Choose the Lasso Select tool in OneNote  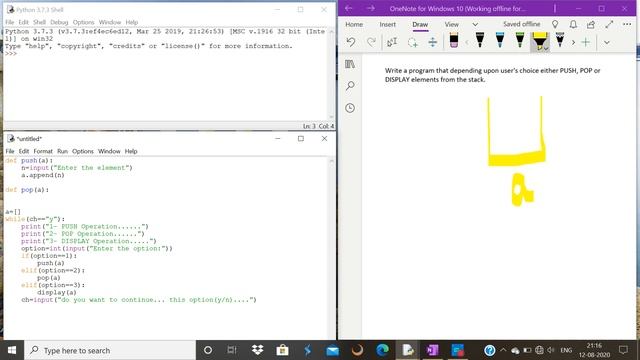[412, 42]
